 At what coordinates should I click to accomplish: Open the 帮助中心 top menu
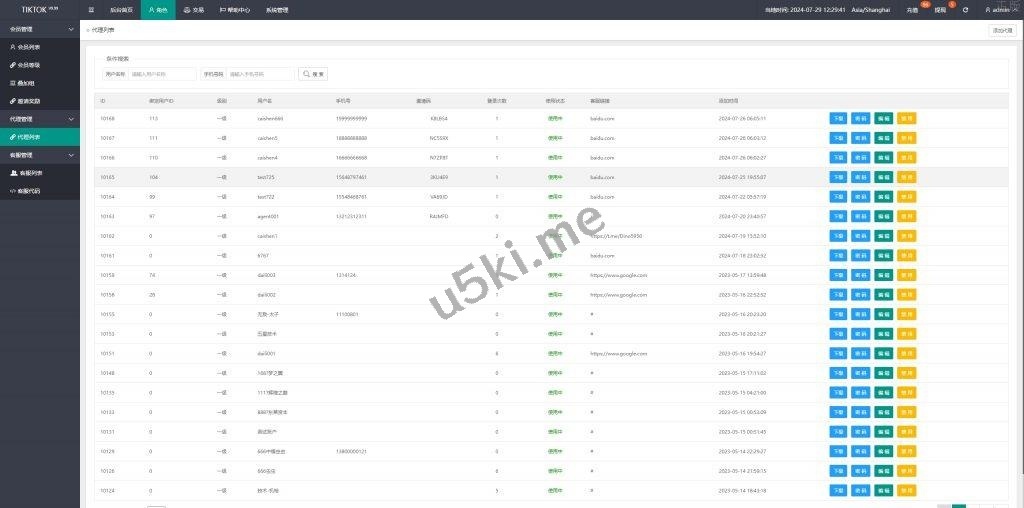point(234,10)
